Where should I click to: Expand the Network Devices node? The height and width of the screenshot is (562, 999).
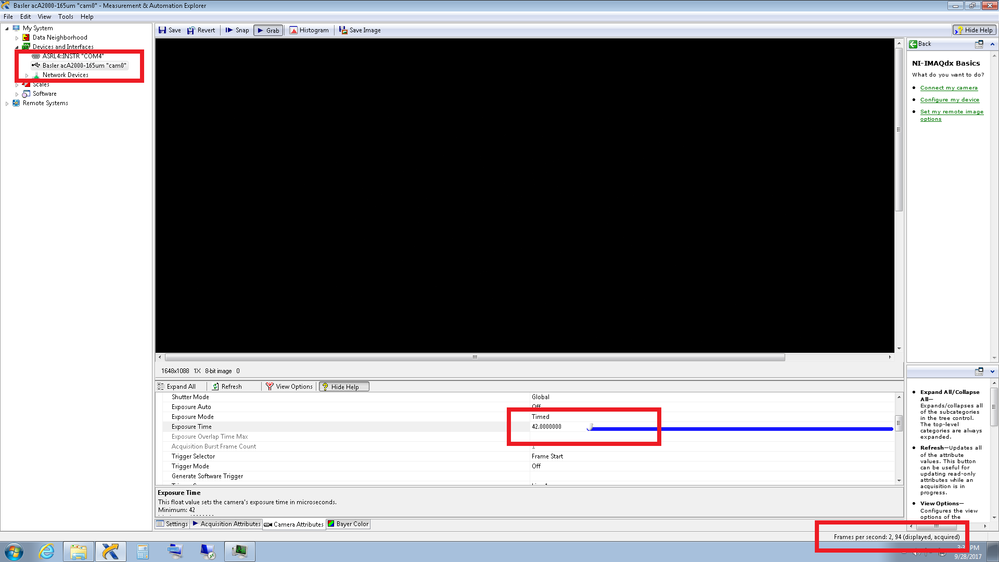(27, 75)
